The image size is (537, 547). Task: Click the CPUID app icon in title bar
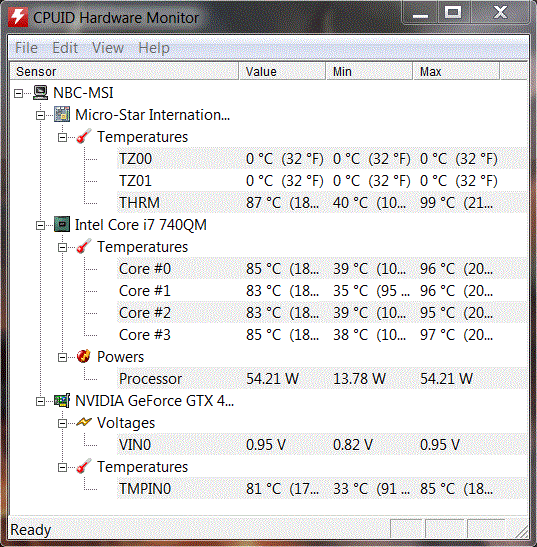[18, 17]
